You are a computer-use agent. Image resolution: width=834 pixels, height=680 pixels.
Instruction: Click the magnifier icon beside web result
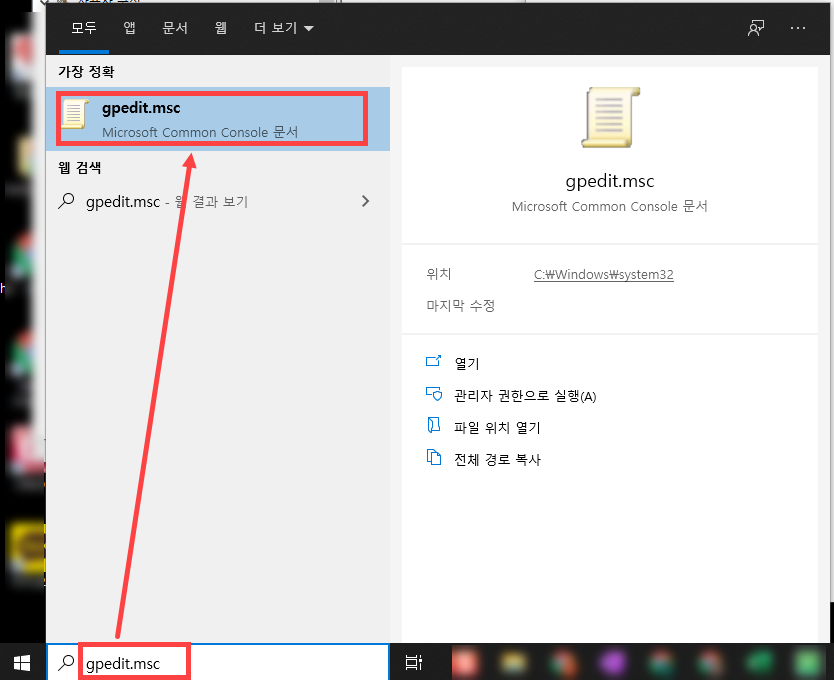pyautogui.click(x=66, y=201)
